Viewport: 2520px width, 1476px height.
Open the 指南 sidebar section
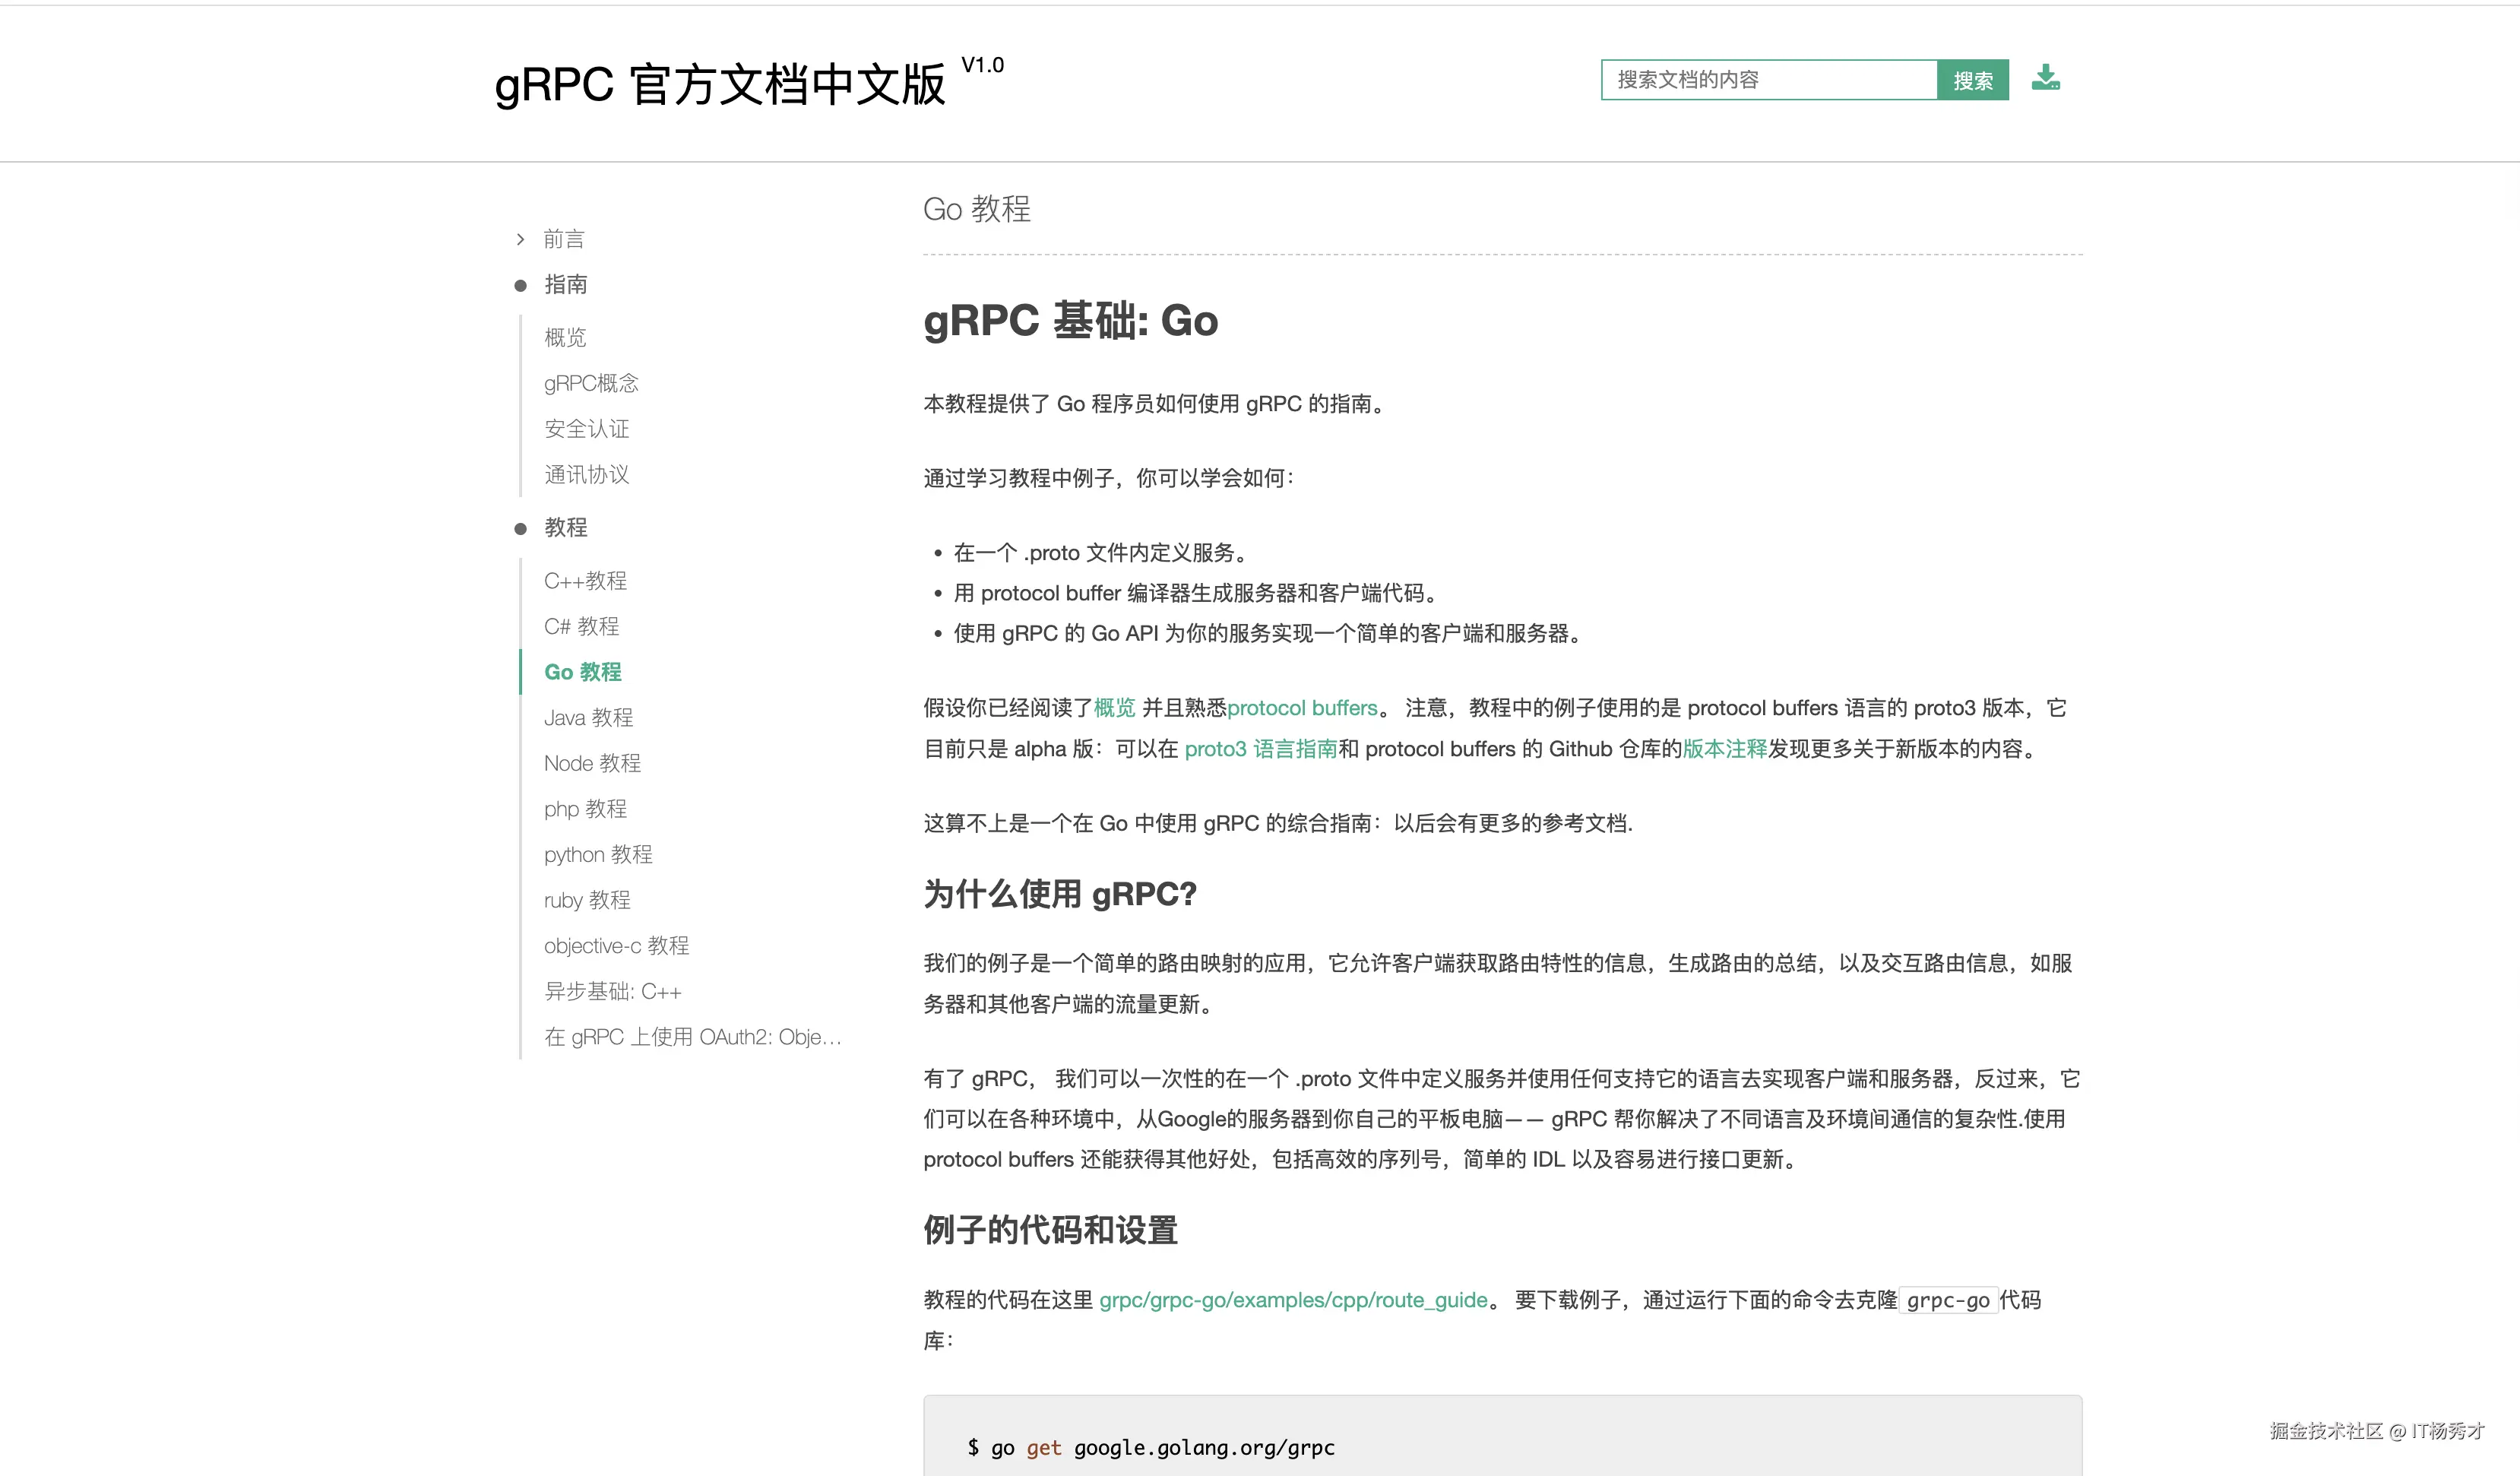click(566, 285)
